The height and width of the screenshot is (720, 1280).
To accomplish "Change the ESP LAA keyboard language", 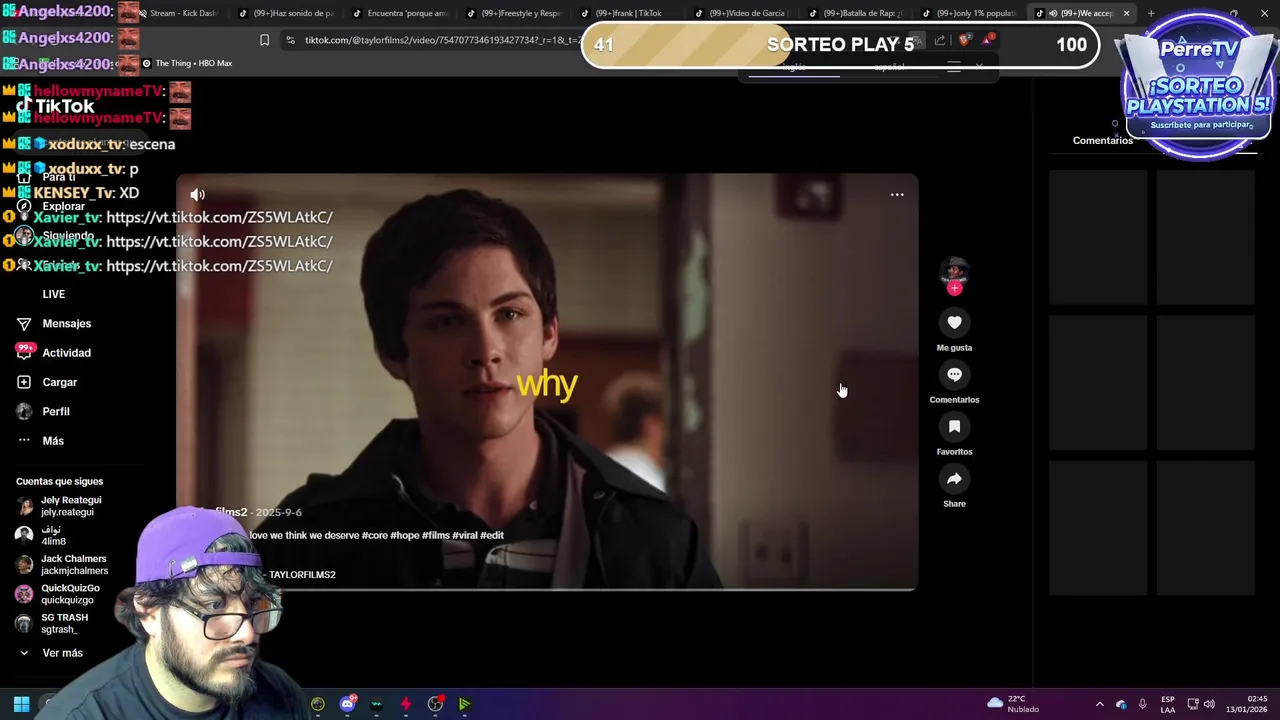I will click(x=1168, y=704).
